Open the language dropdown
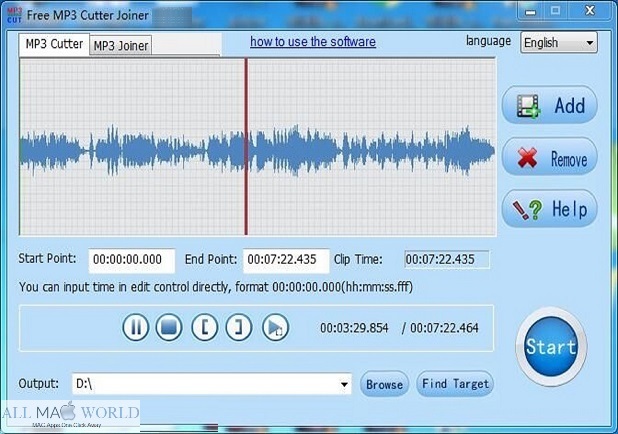This screenshot has height=434, width=618. pos(558,43)
